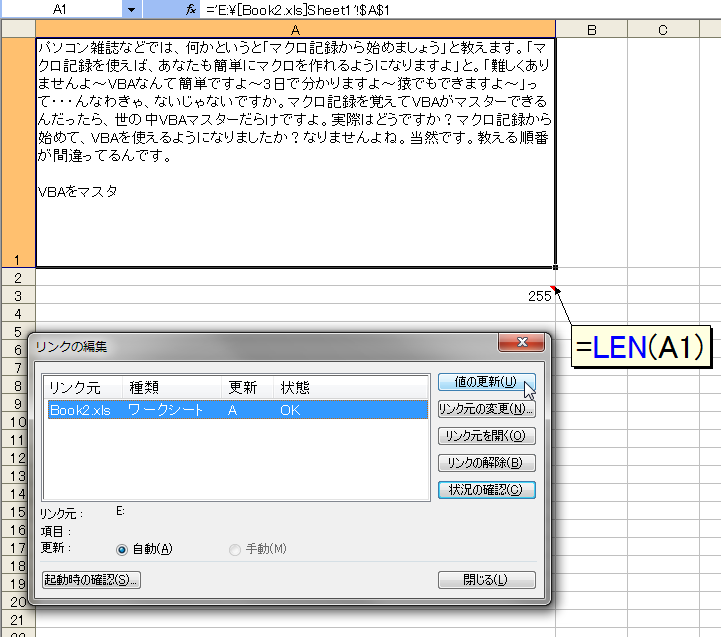This screenshot has width=721, height=637.
Task: Click the リンク元の変更(N)... button
Action: (x=486, y=409)
